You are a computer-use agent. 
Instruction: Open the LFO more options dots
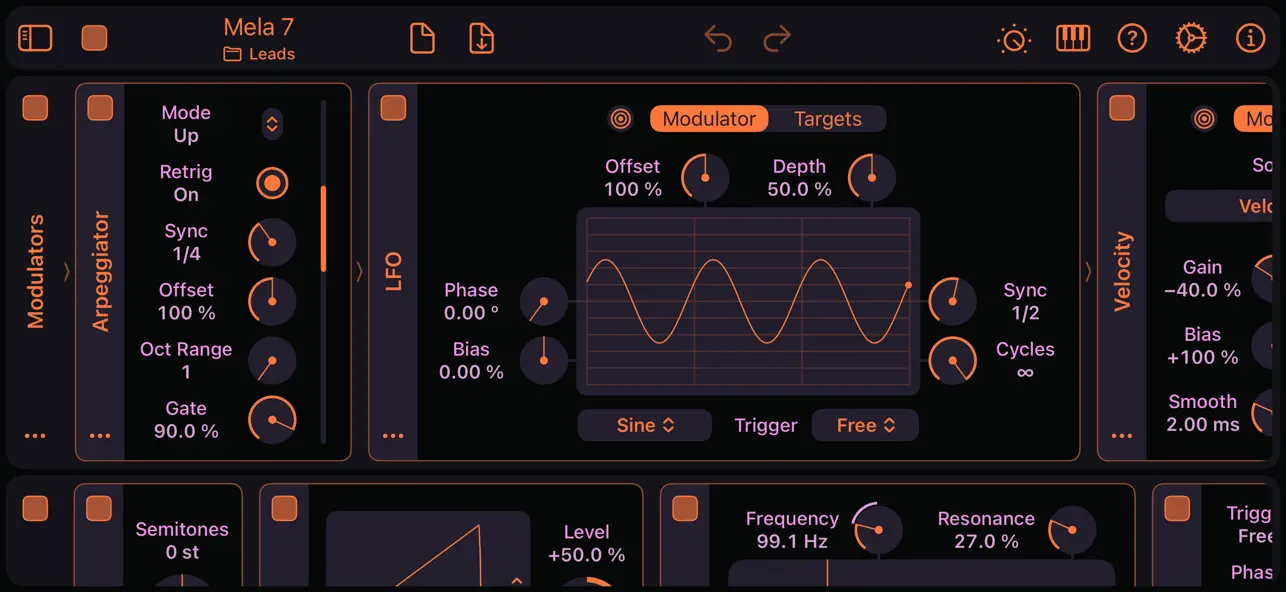pyautogui.click(x=393, y=436)
